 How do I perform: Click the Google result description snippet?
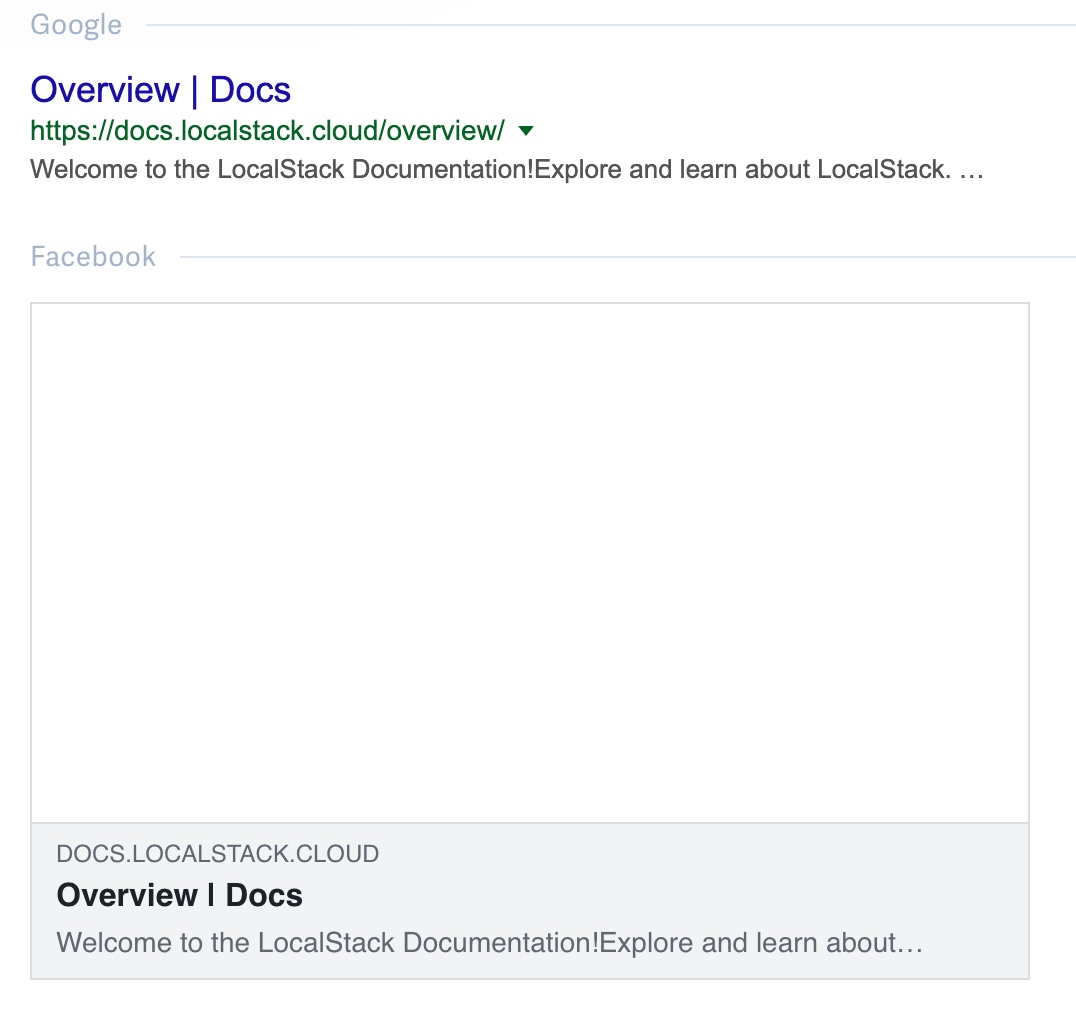(507, 169)
